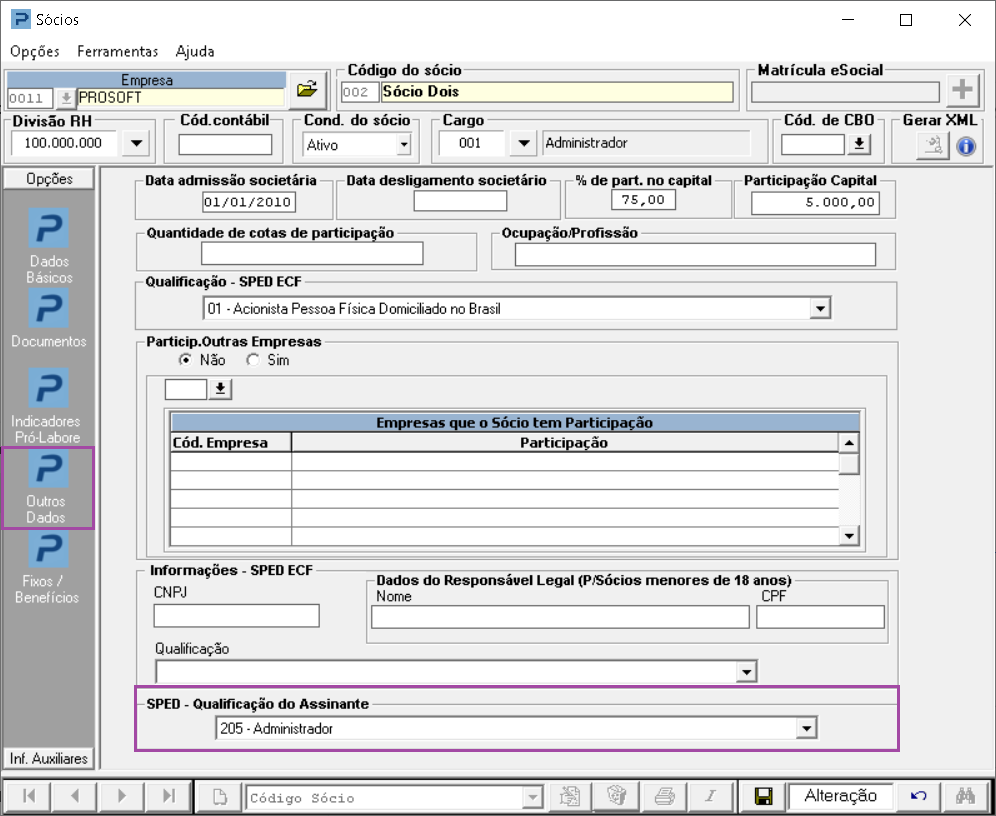The image size is (996, 816).
Task: Open the Dados Básicos sidebar section
Action: [x=49, y=248]
